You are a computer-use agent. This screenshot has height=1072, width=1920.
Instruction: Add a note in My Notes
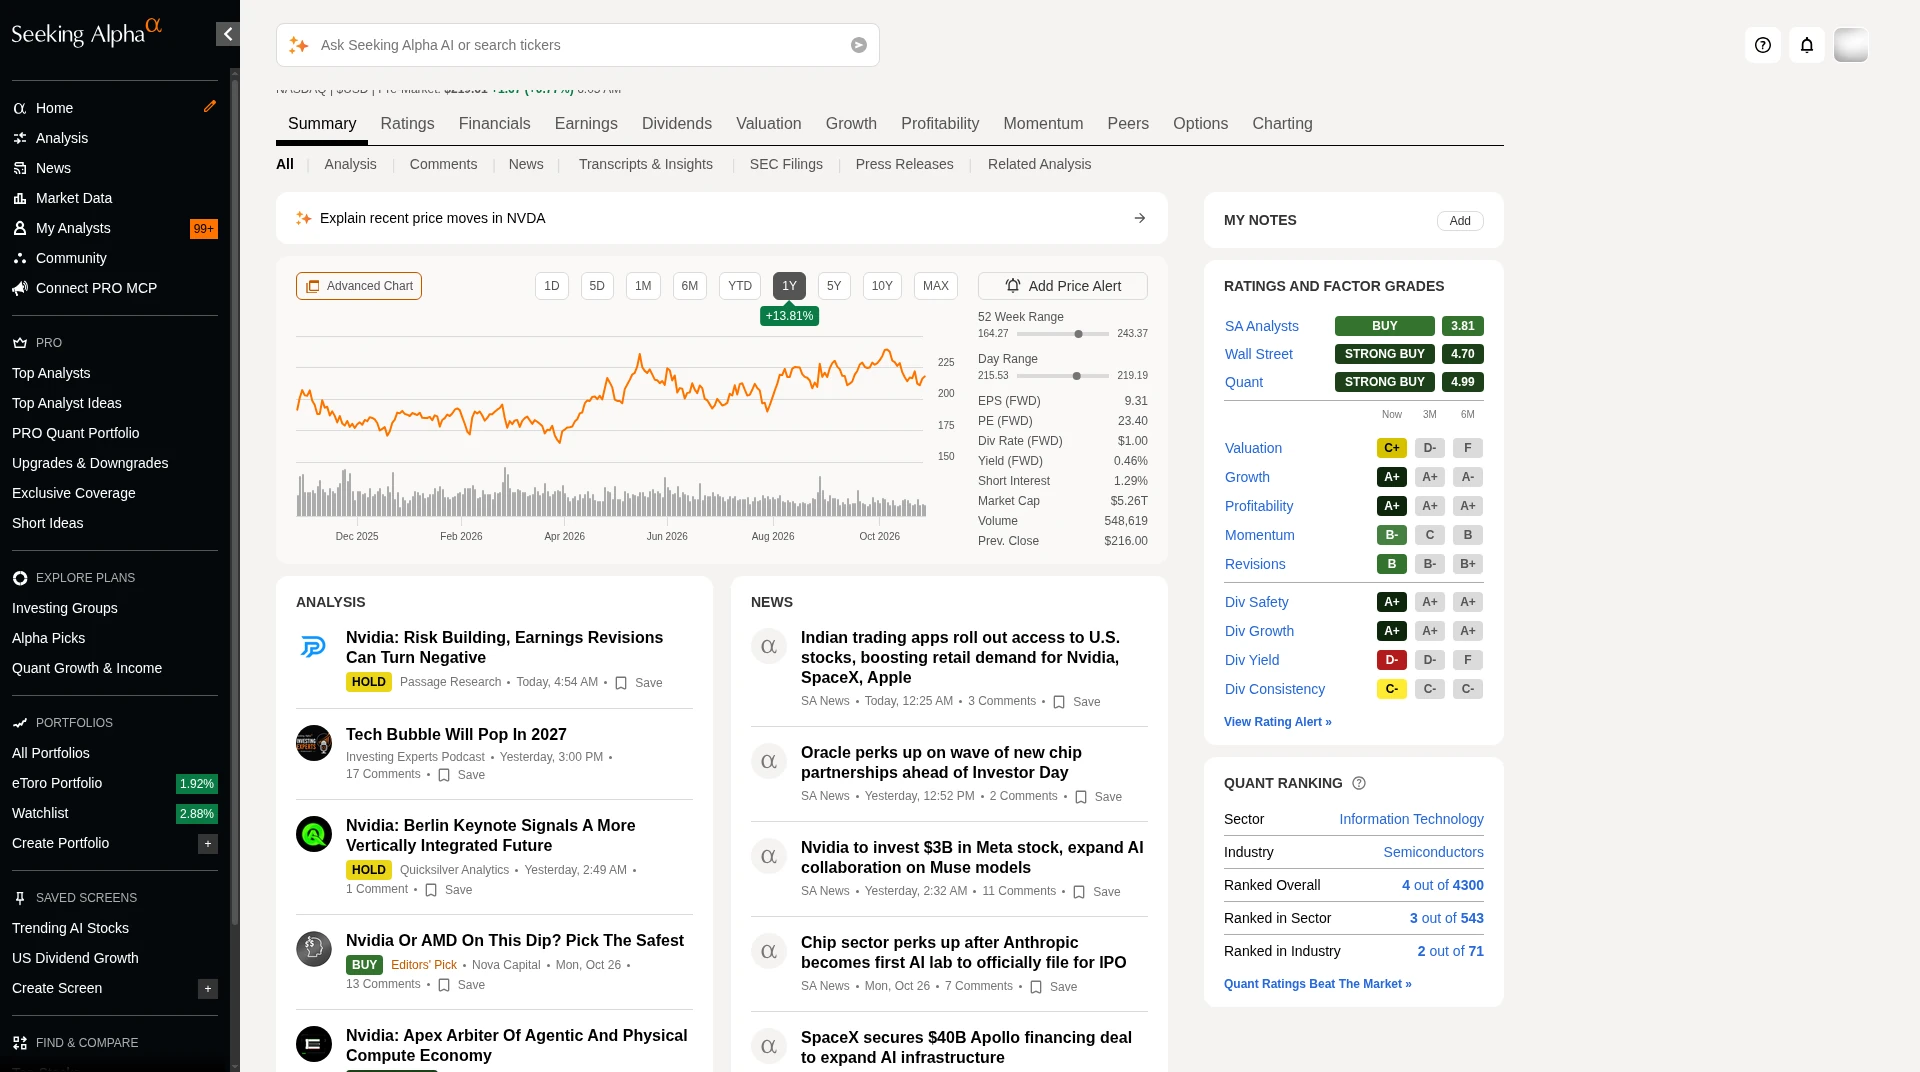(1460, 221)
